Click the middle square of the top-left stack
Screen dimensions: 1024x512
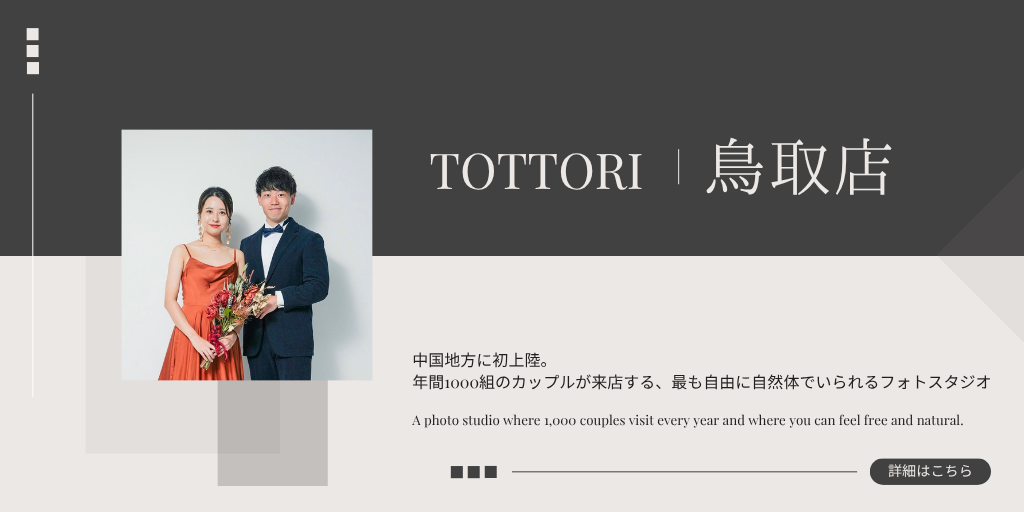tap(33, 51)
